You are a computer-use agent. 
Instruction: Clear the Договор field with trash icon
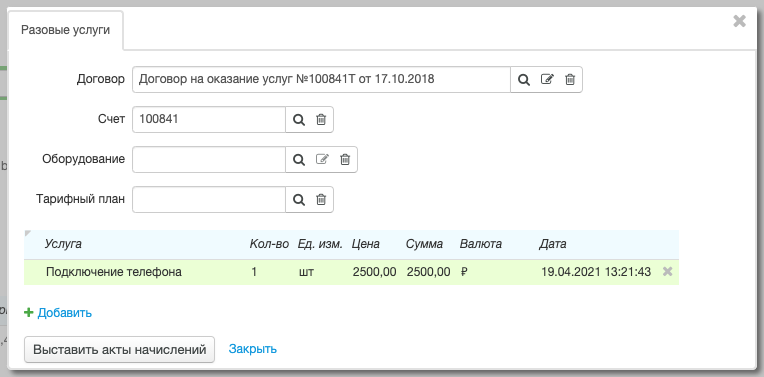click(570, 79)
